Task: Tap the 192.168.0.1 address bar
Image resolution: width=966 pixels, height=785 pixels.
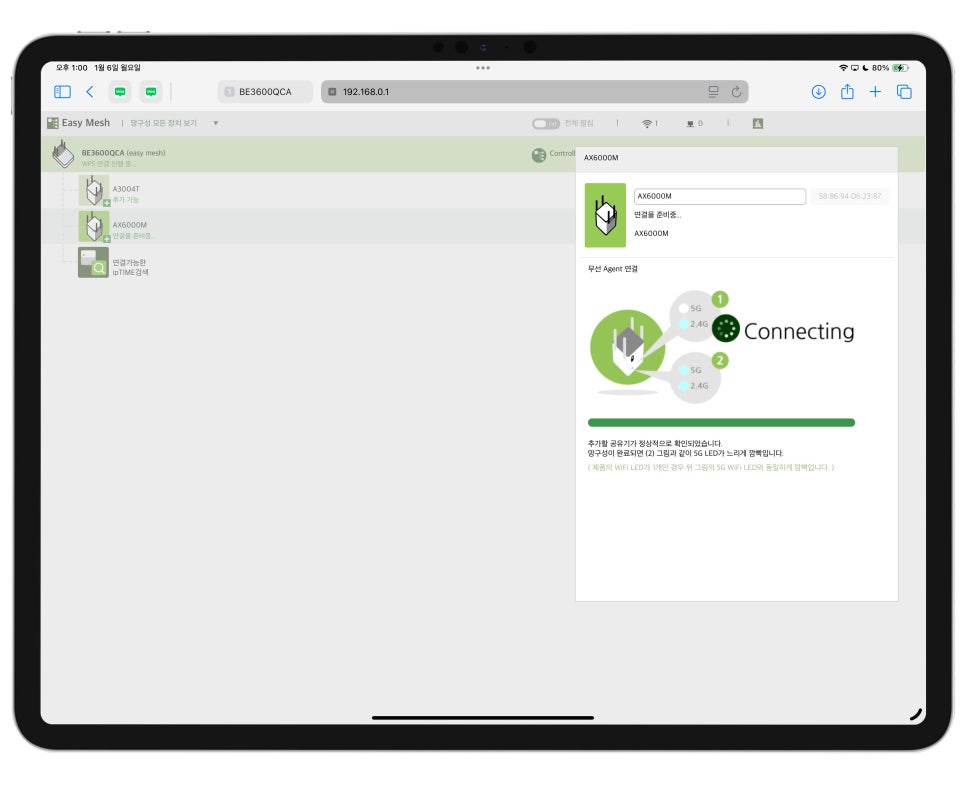Action: click(x=534, y=92)
